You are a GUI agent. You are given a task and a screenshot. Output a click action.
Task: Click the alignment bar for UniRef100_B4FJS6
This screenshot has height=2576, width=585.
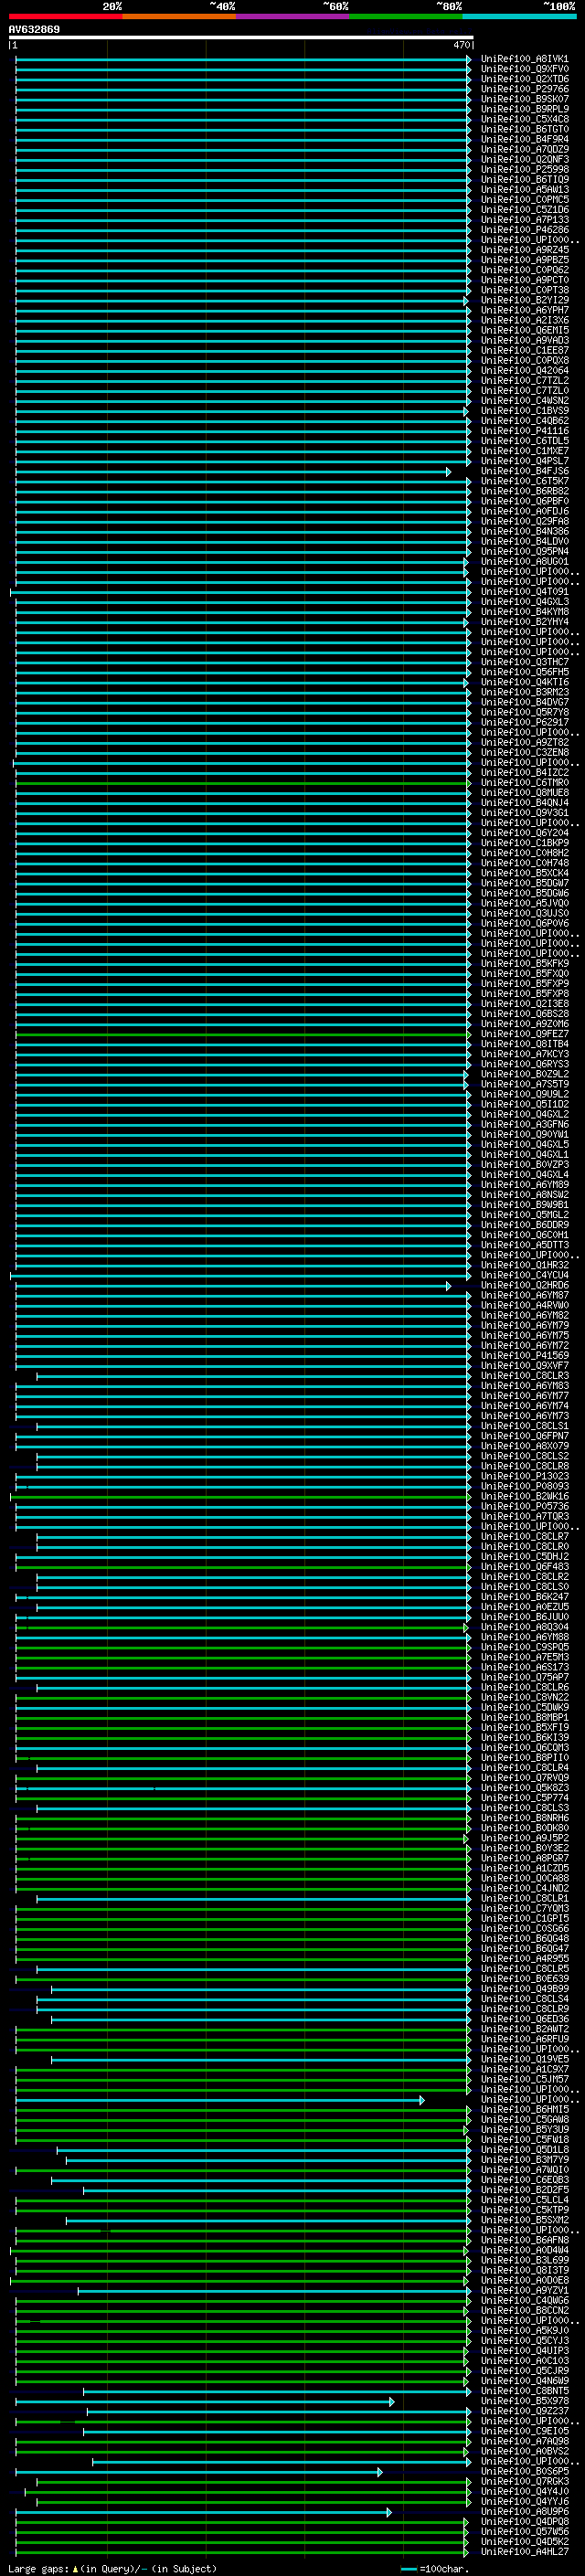pos(233,471)
